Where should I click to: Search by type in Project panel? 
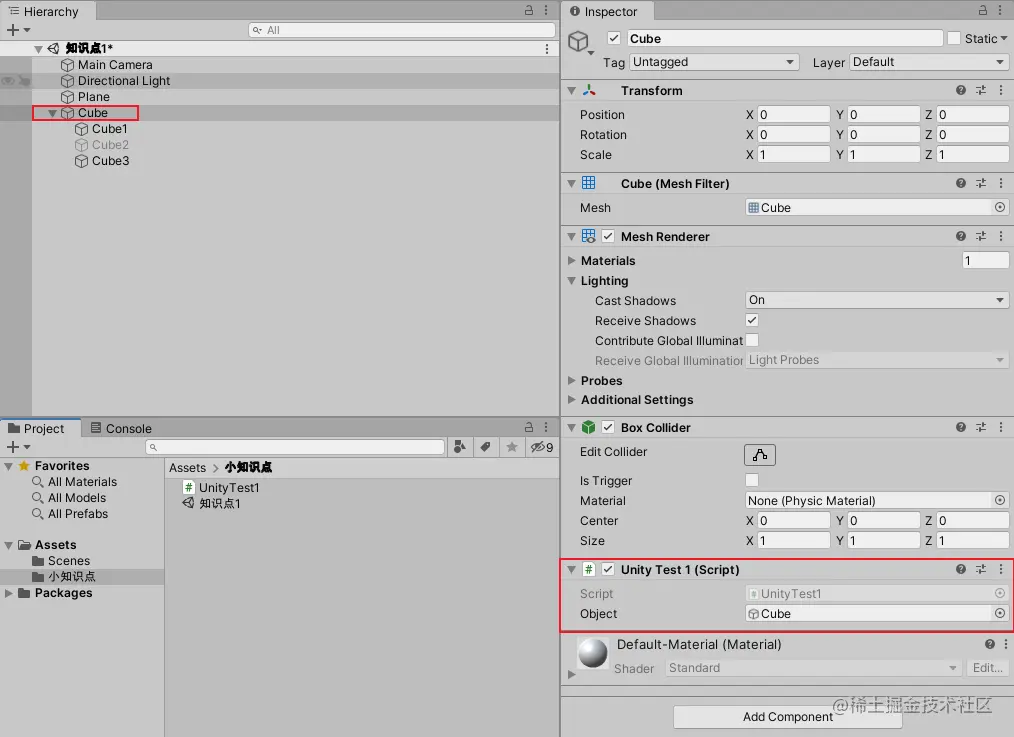(x=460, y=447)
